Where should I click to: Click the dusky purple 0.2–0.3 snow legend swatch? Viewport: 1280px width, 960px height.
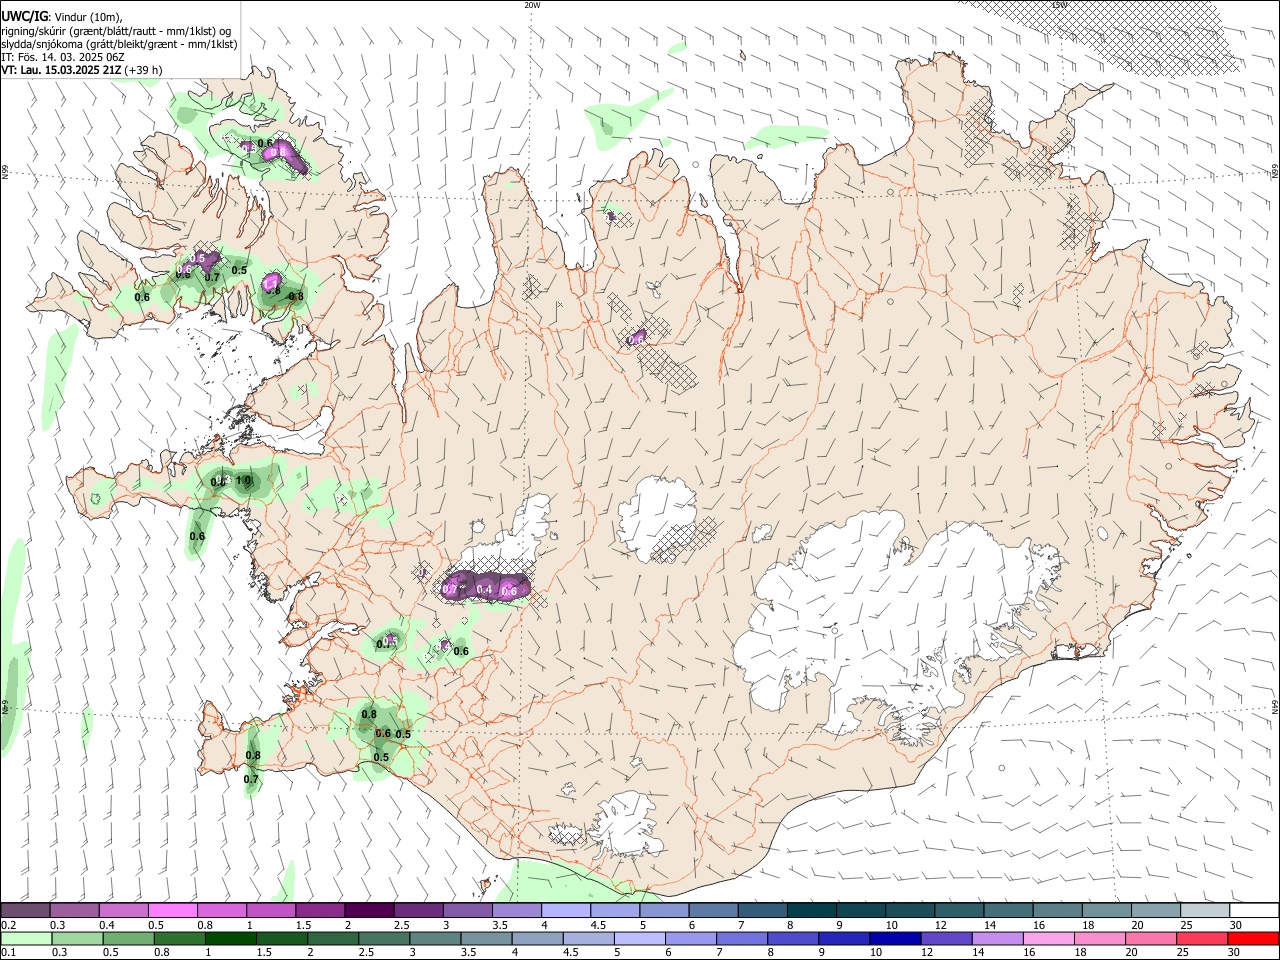coord(25,911)
